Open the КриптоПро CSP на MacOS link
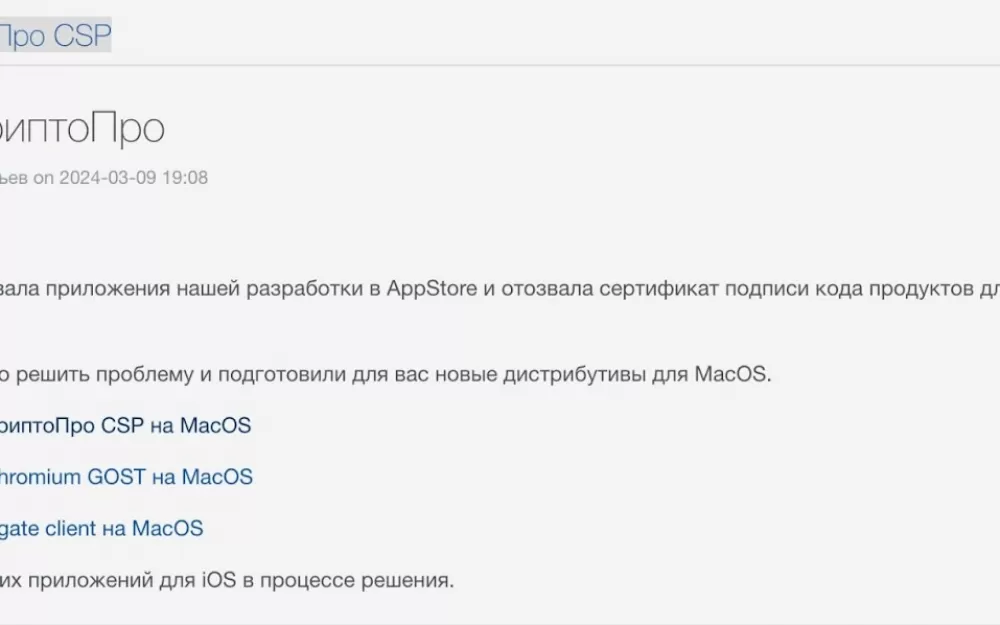Screen dimensions: 1000x625 (126, 425)
